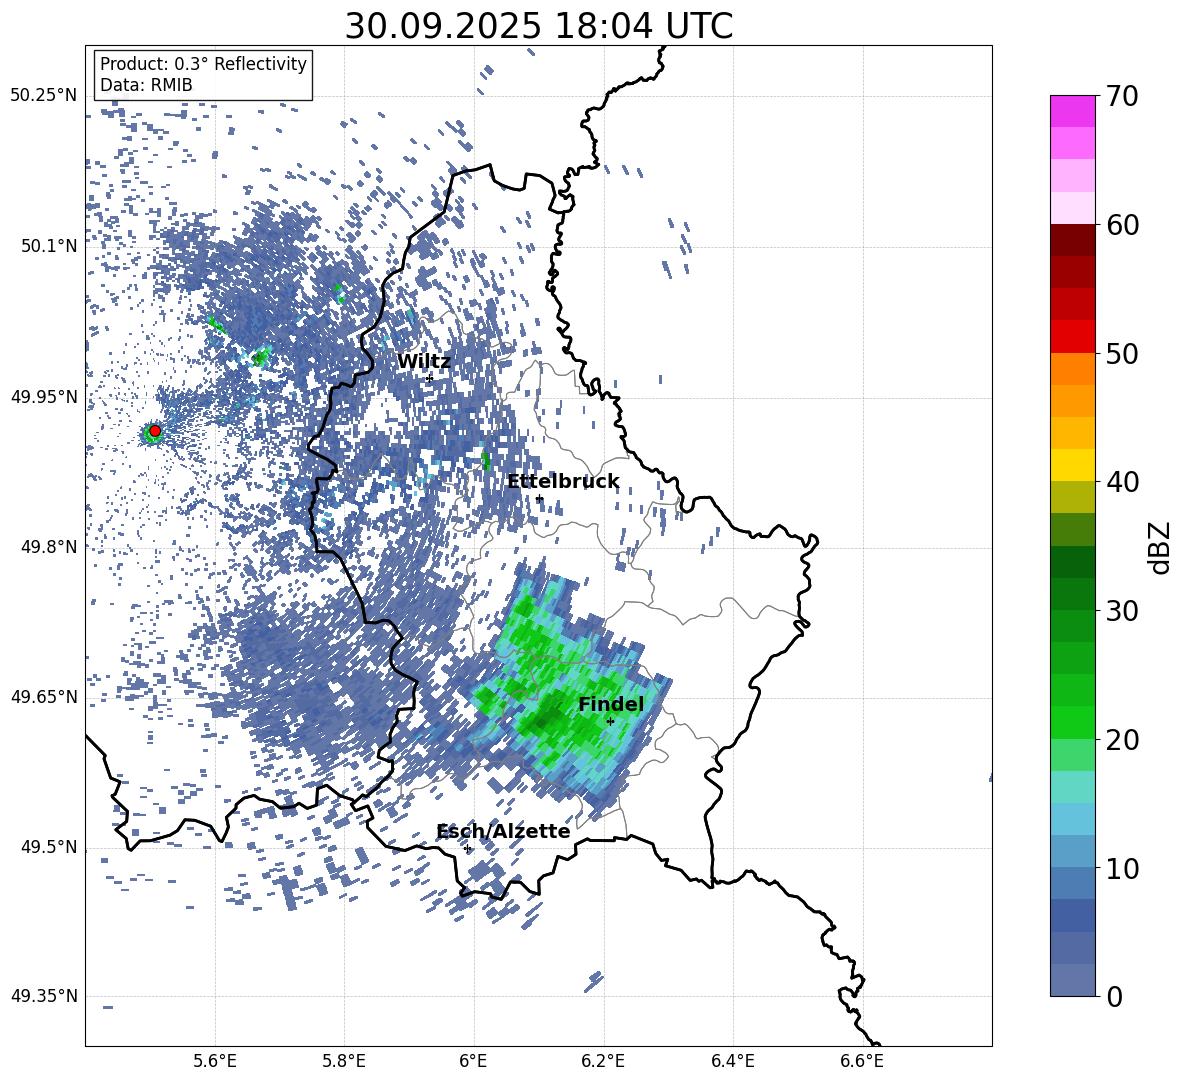The height and width of the screenshot is (1081, 1184).
Task: Click the 10 tick on colorbar
Action: click(1122, 868)
